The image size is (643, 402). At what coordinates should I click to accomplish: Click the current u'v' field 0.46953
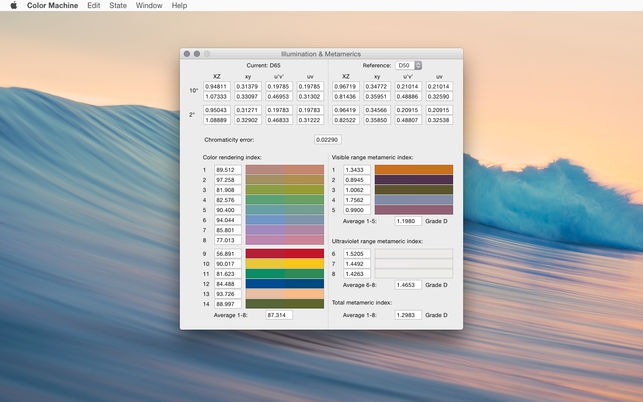279,97
